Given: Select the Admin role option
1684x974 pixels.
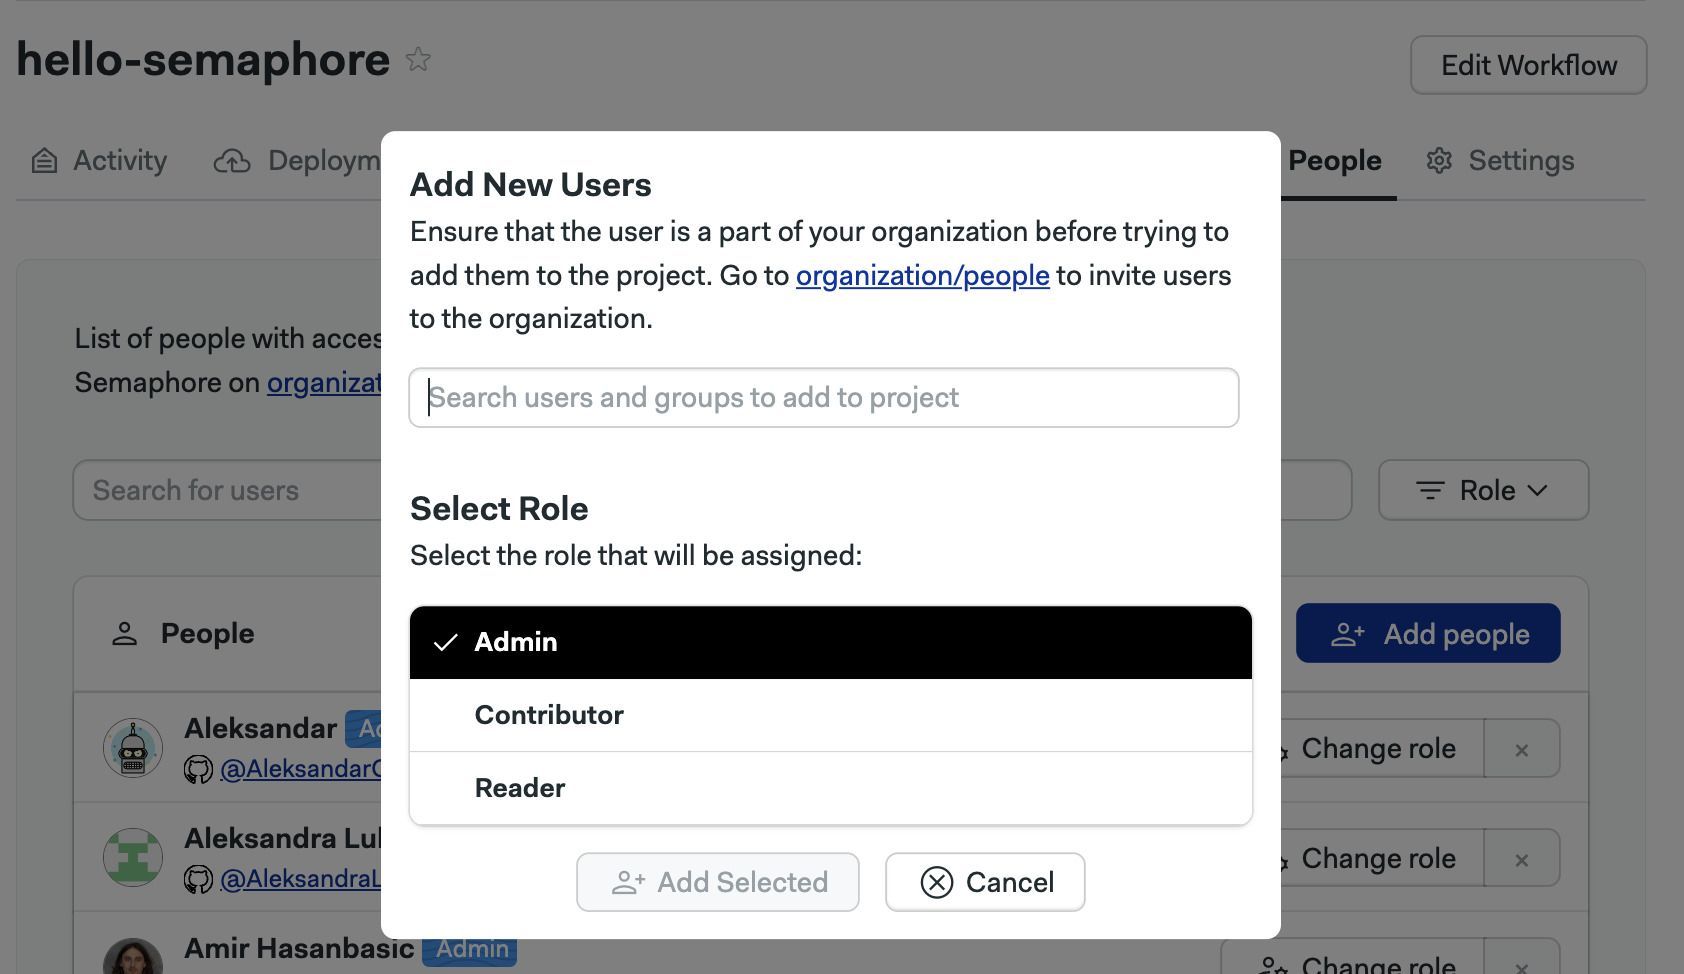Looking at the screenshot, I should 831,642.
